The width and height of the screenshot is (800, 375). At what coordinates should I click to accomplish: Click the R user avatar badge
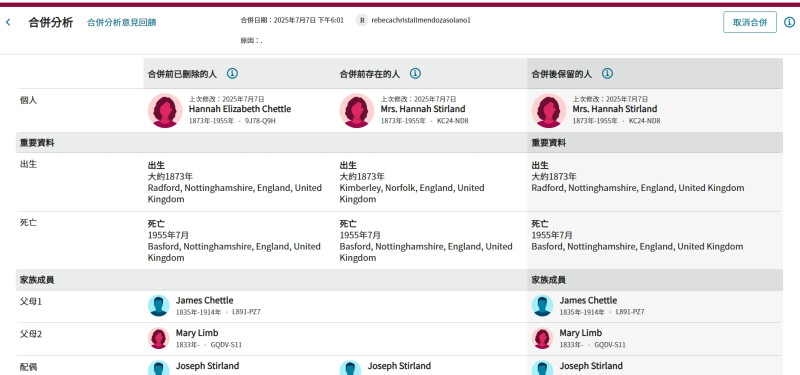pos(362,20)
